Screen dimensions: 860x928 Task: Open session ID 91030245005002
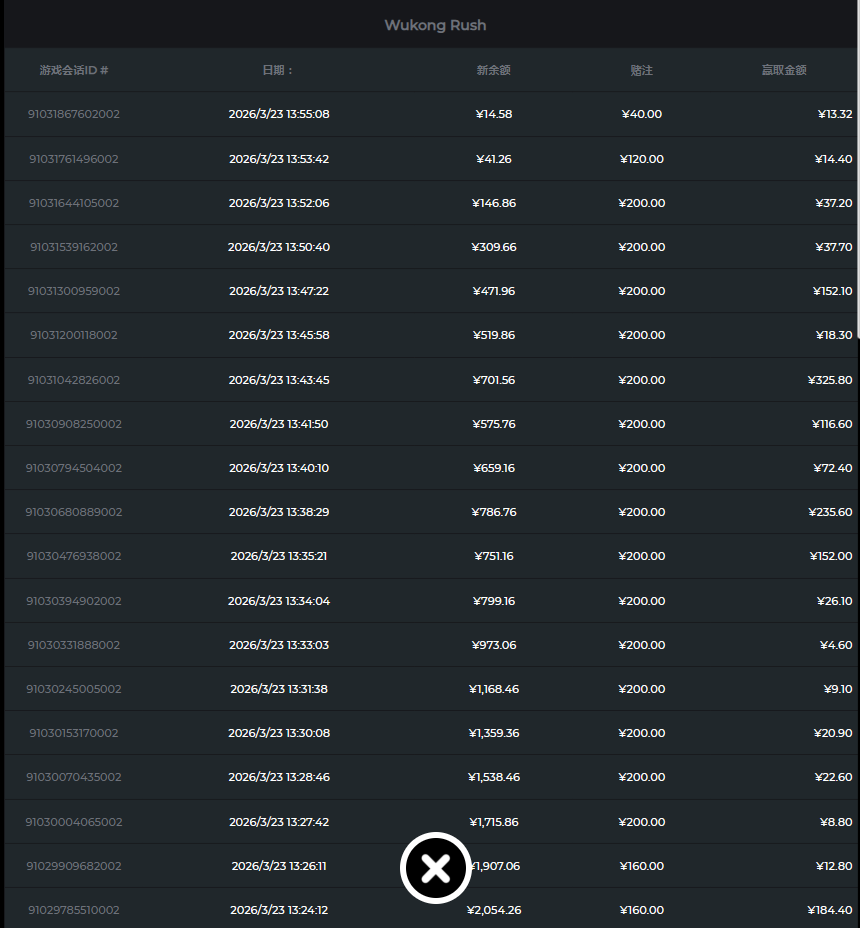(74, 689)
